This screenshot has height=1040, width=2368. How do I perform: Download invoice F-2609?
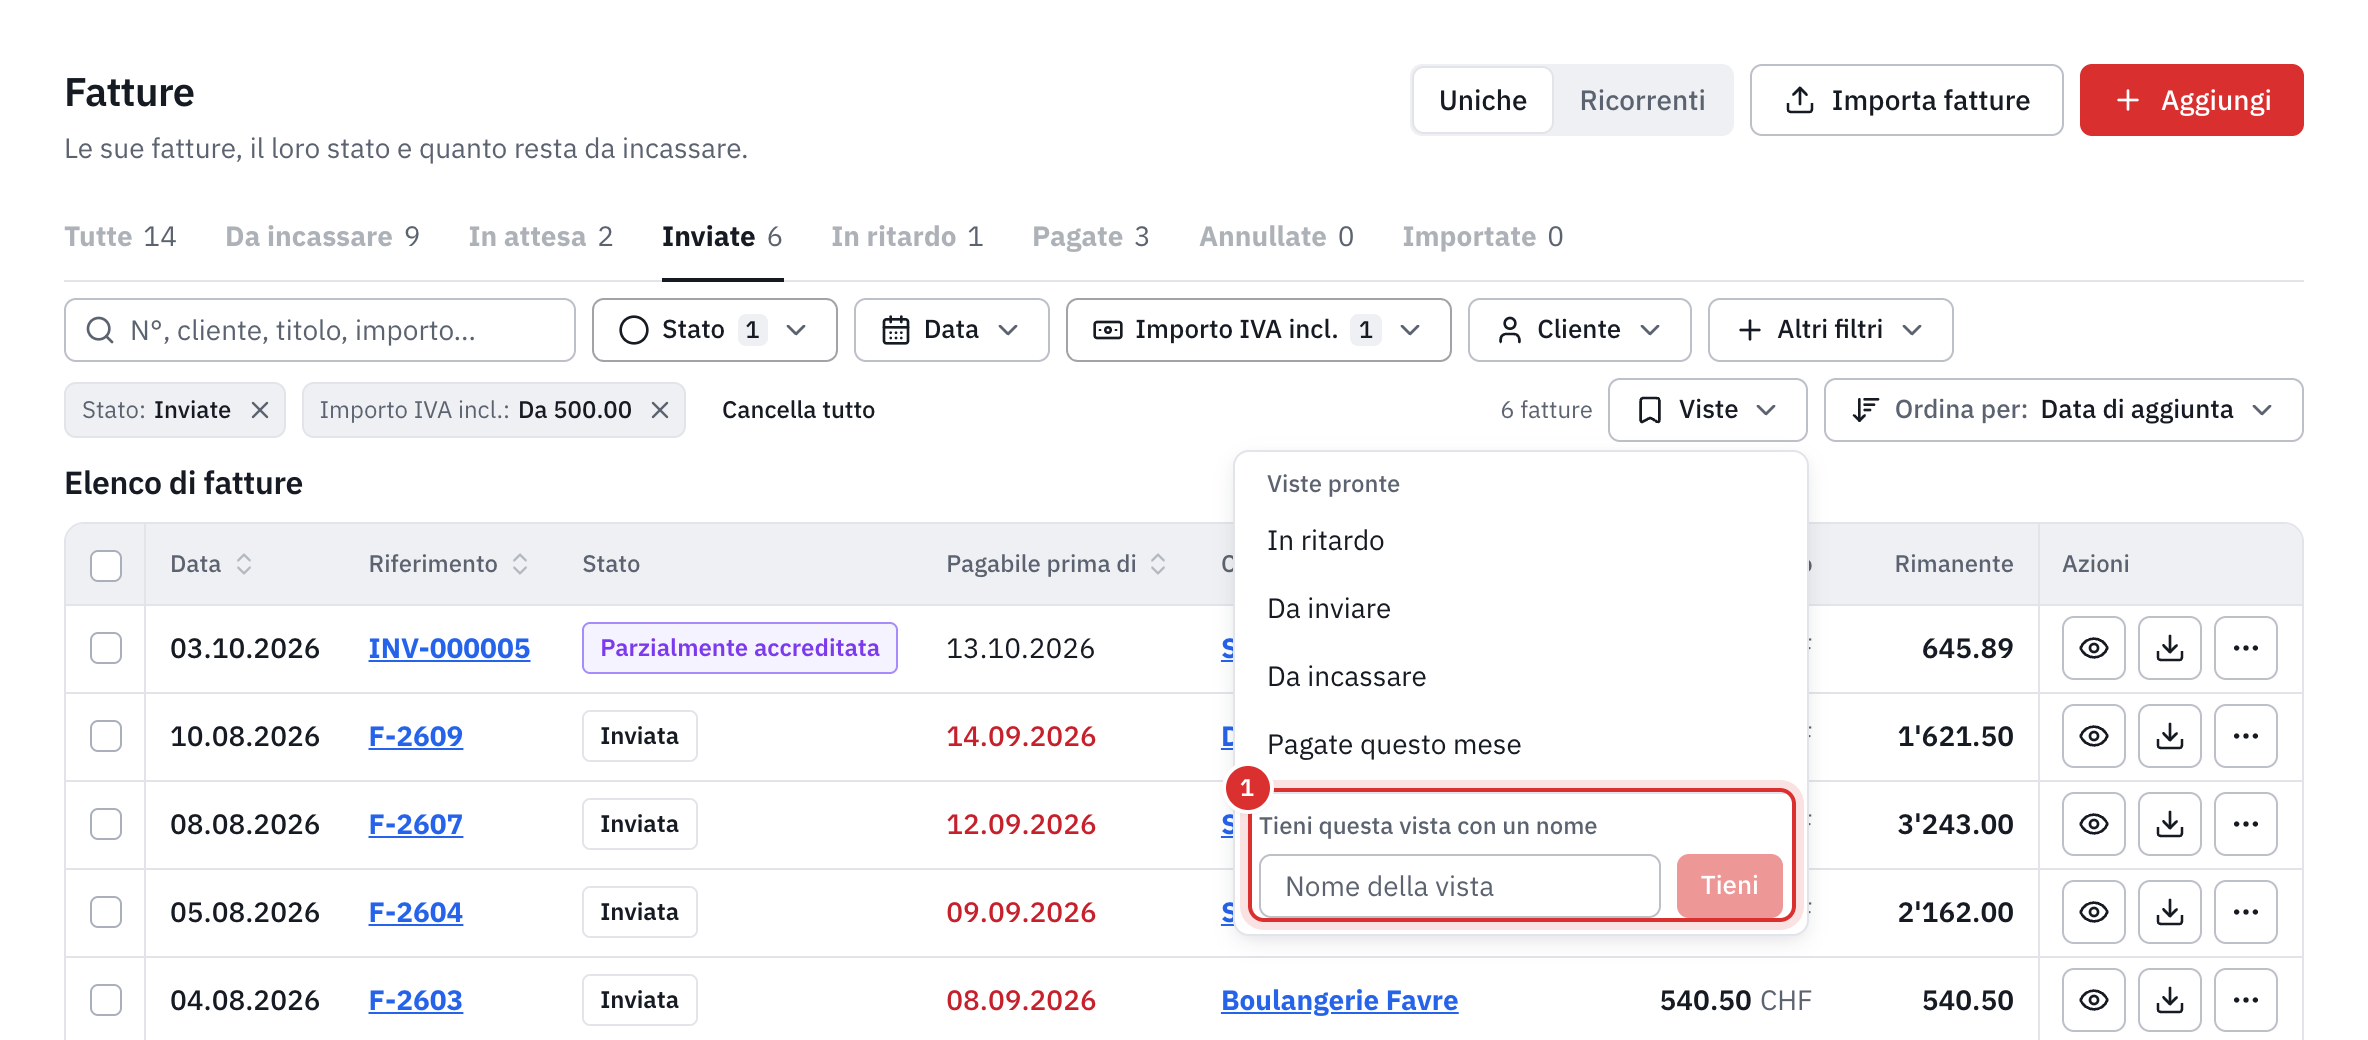2169,736
